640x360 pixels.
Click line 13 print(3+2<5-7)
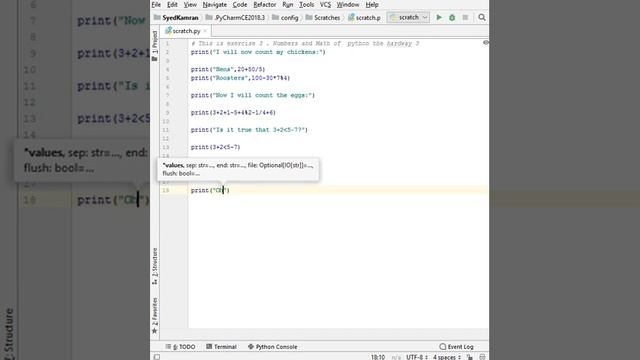coord(216,147)
